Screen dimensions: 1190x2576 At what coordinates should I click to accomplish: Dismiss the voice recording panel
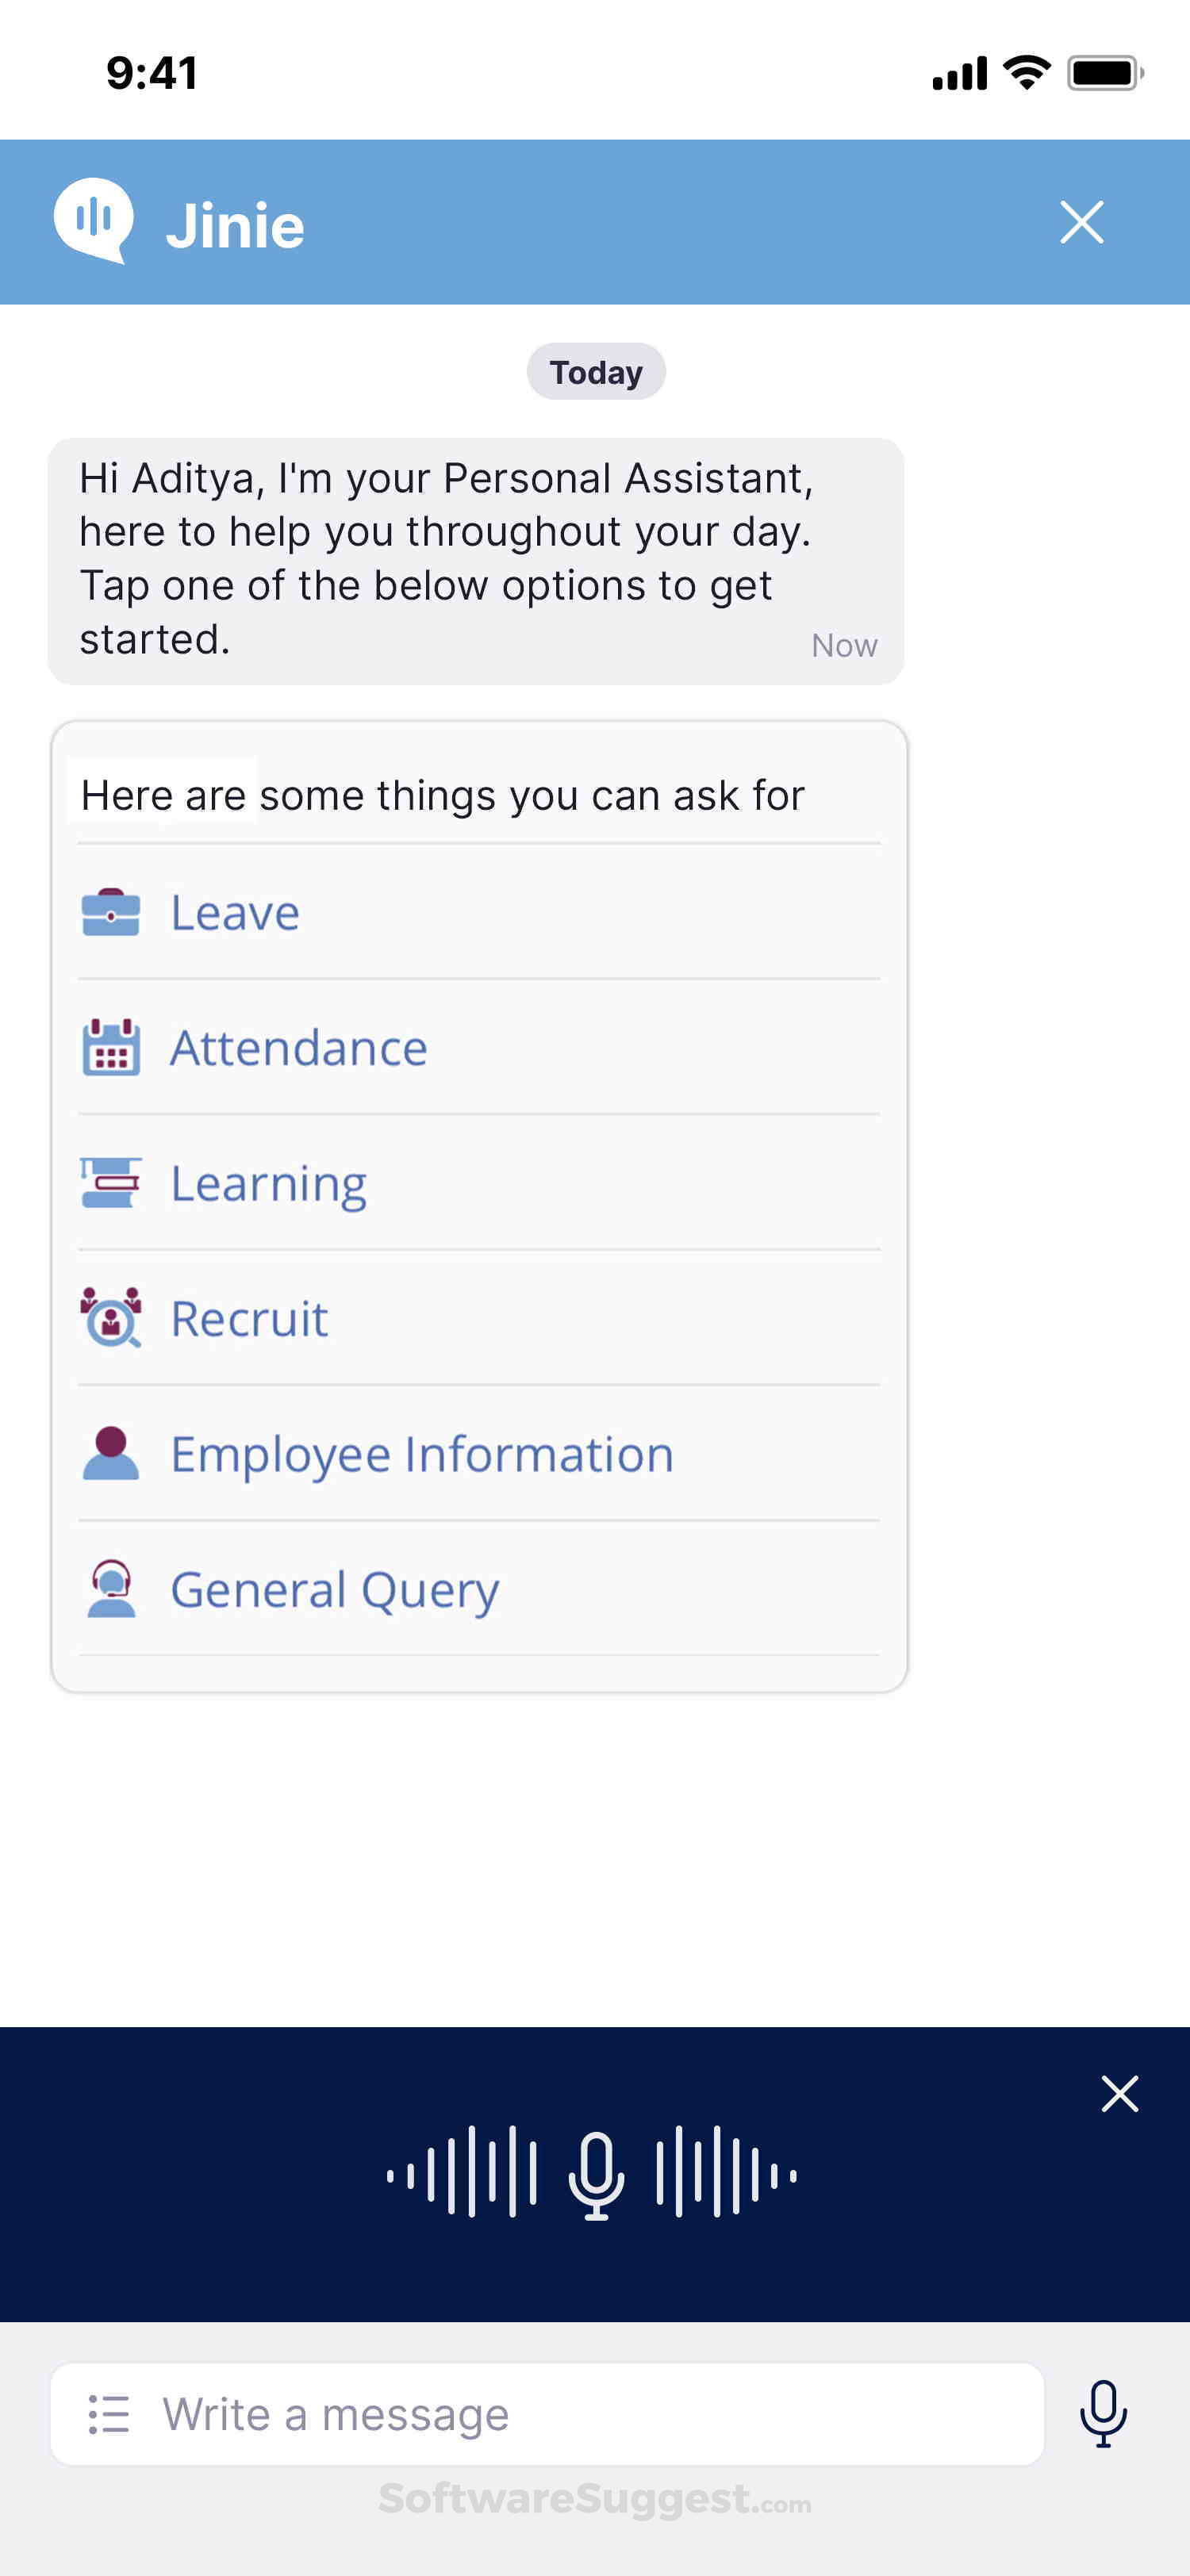point(1119,2093)
